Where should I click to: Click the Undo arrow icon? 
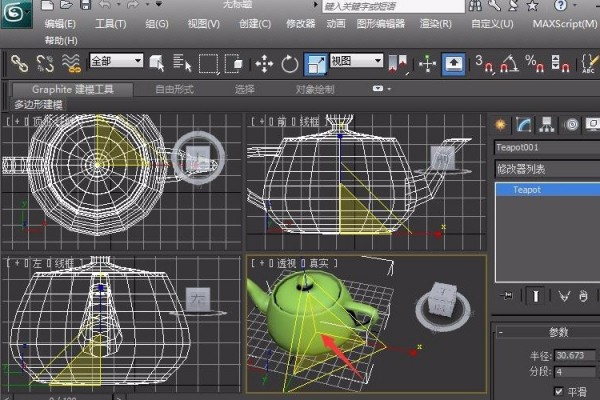click(x=105, y=5)
